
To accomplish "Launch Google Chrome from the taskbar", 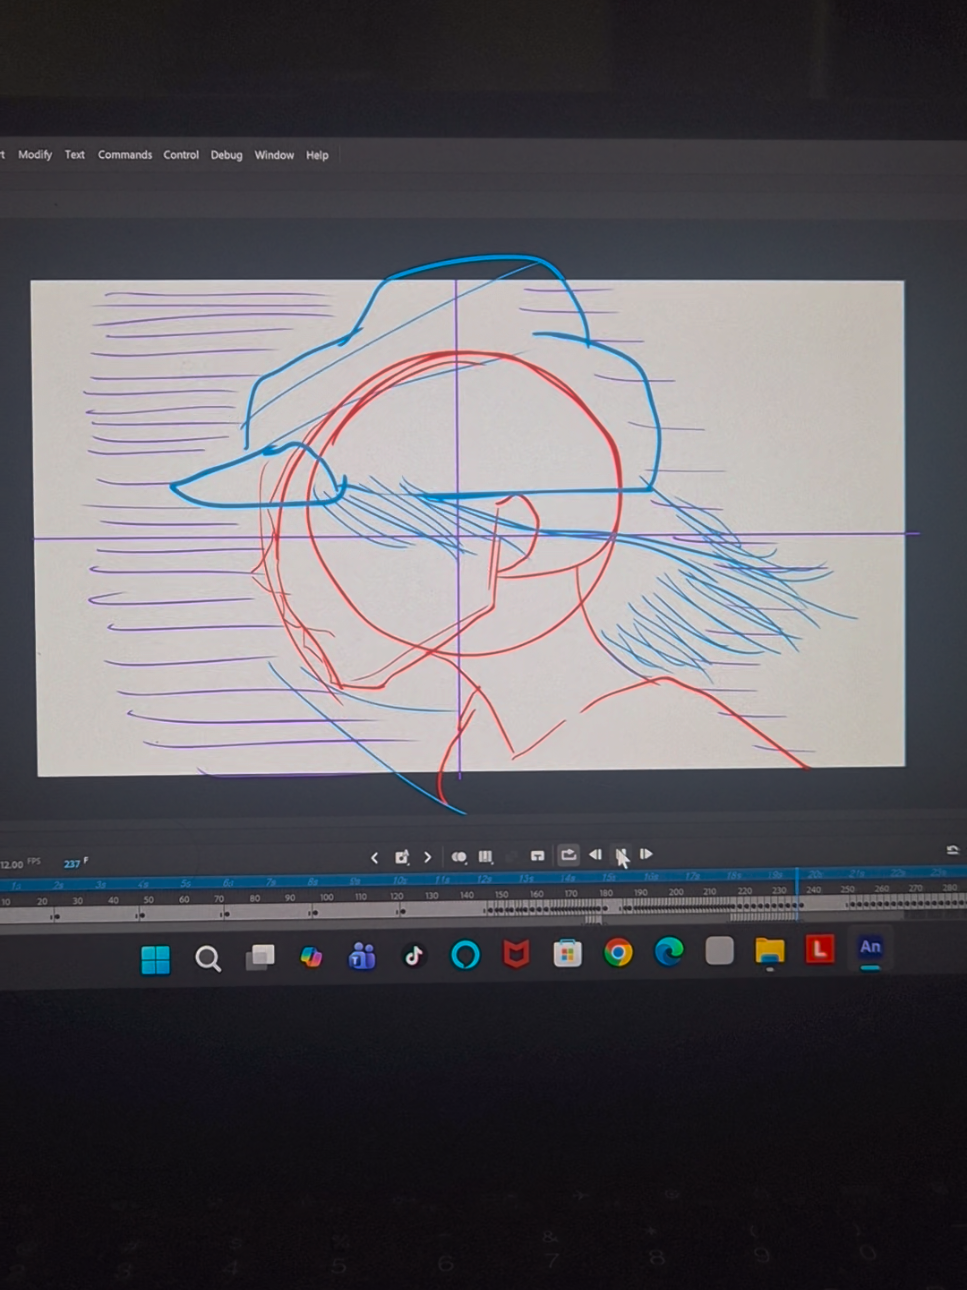I will click(x=618, y=953).
